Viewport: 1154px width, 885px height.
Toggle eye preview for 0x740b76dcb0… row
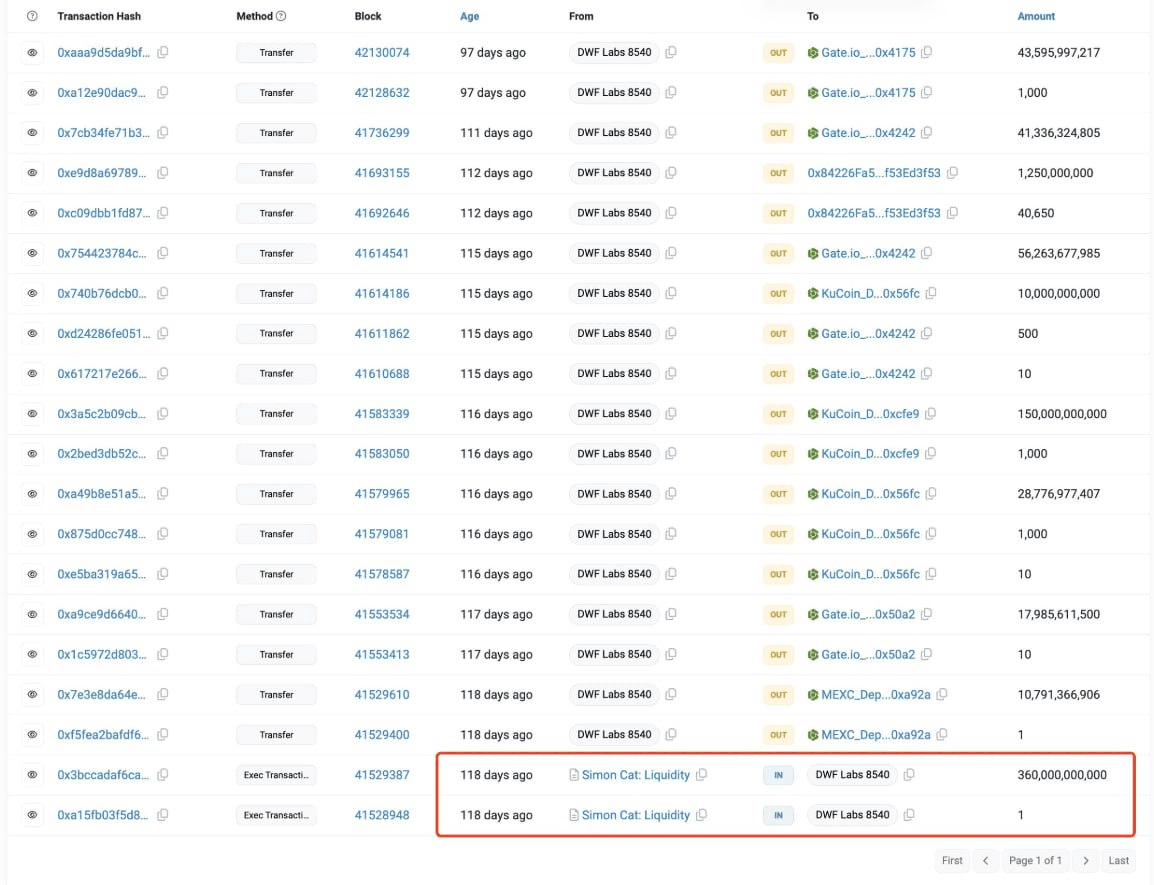click(x=32, y=293)
